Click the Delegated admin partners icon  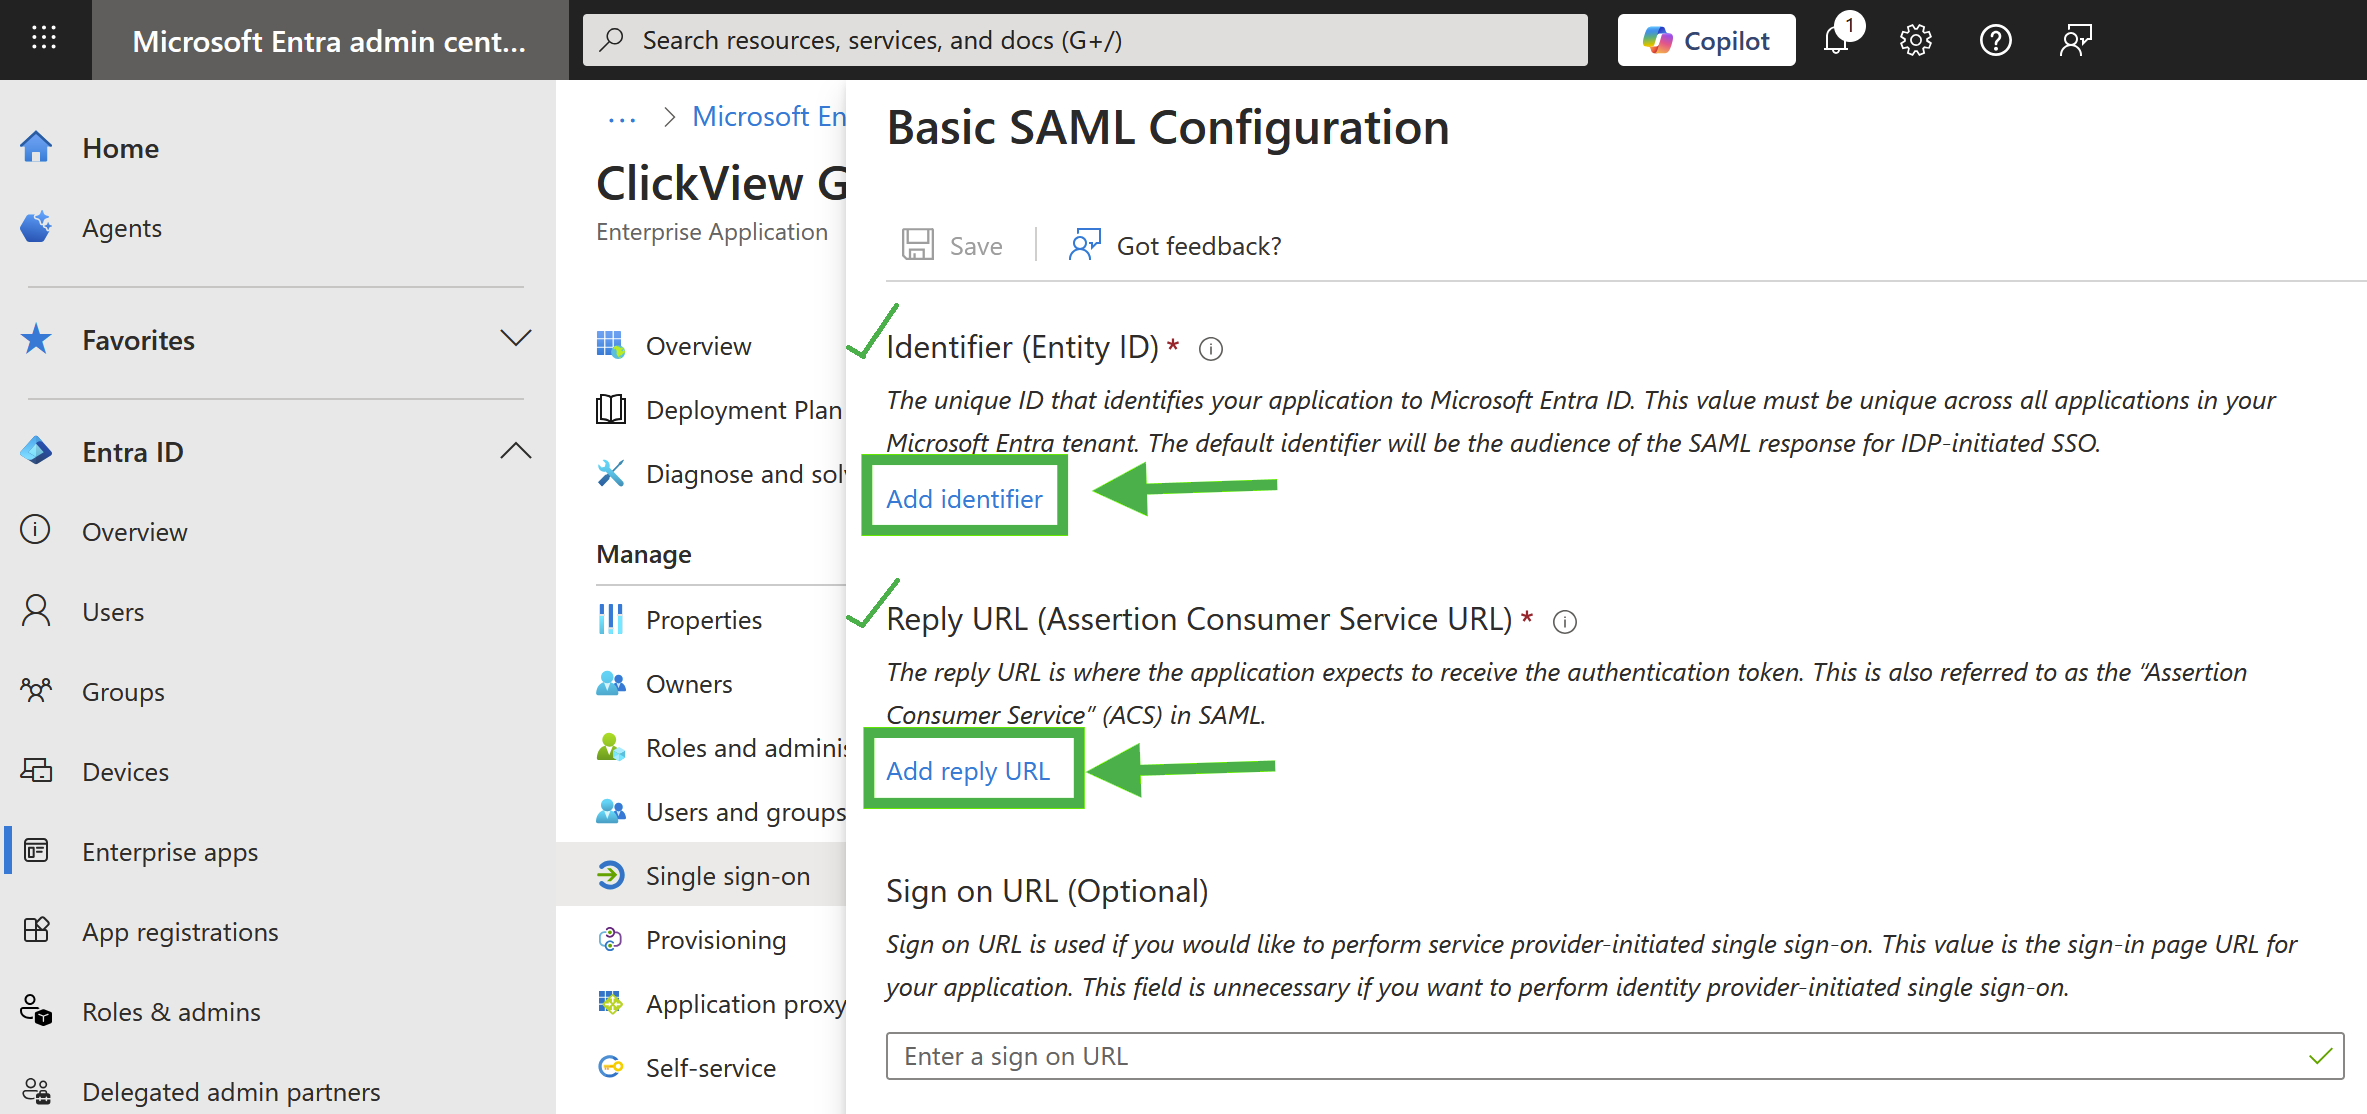(x=36, y=1091)
